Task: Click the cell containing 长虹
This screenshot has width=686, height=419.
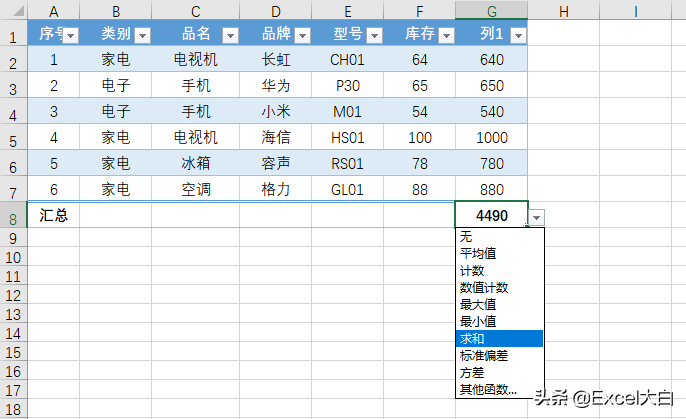Action: click(x=276, y=59)
